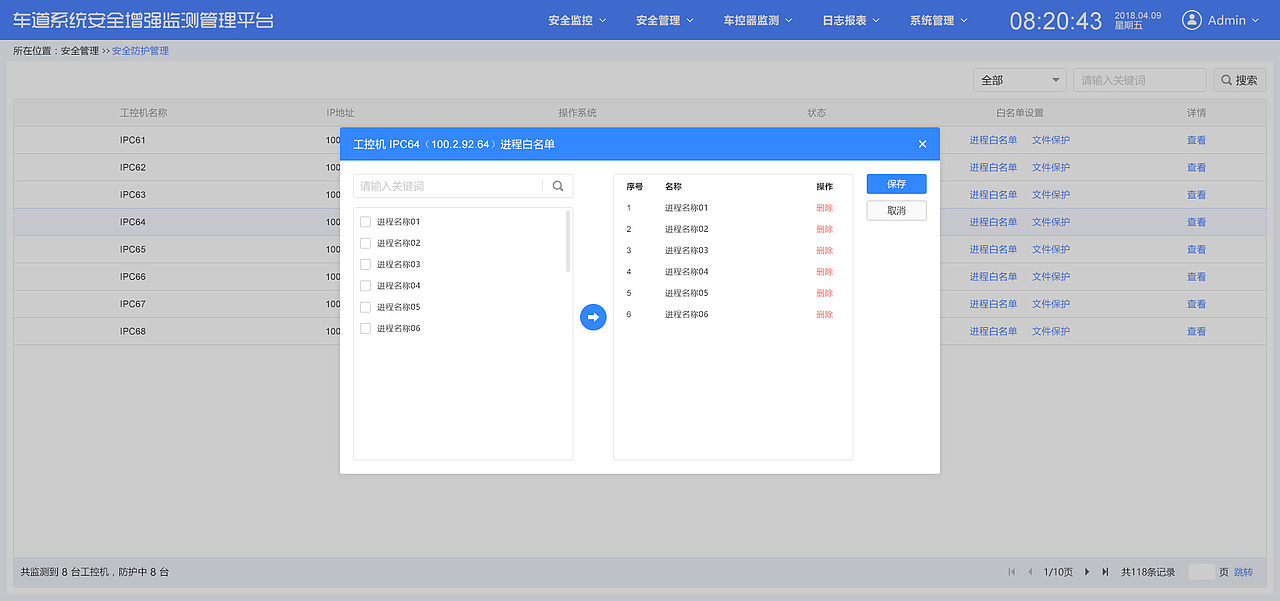Viewport: 1280px width, 601px height.
Task: Click the Admin user avatar icon
Action: (1191, 20)
